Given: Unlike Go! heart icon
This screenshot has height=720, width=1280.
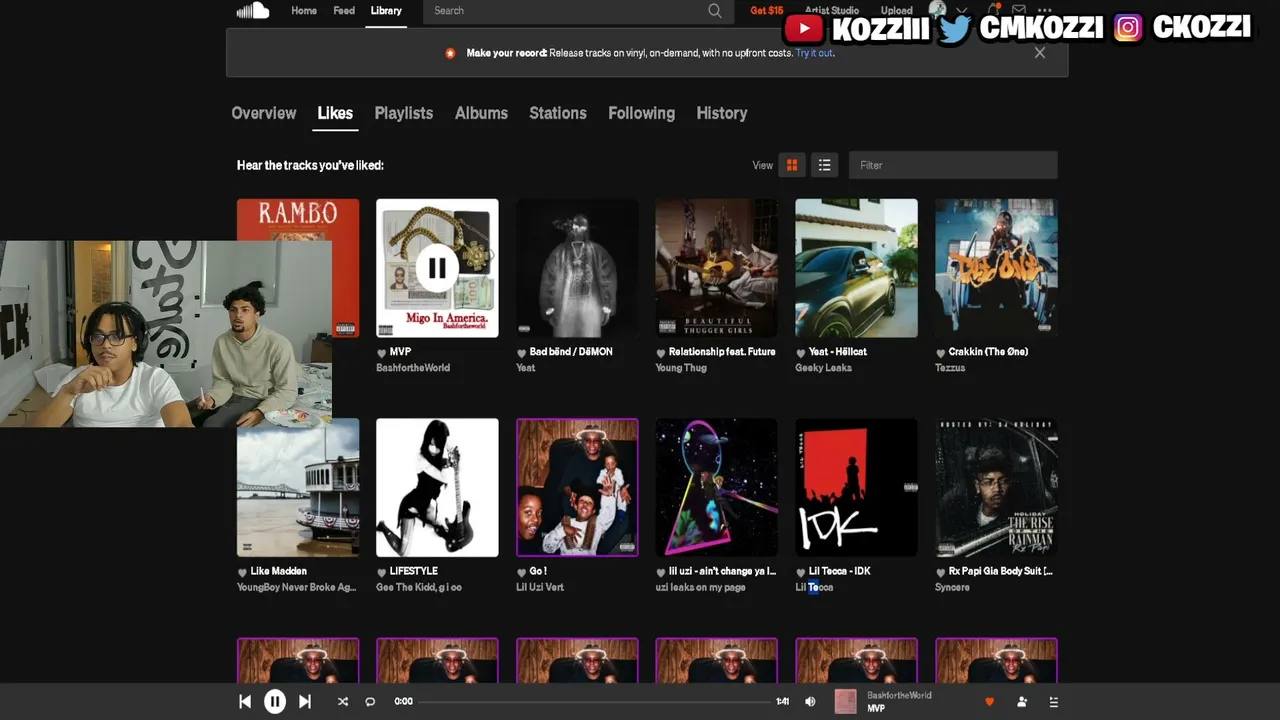Looking at the screenshot, I should coord(521,572).
